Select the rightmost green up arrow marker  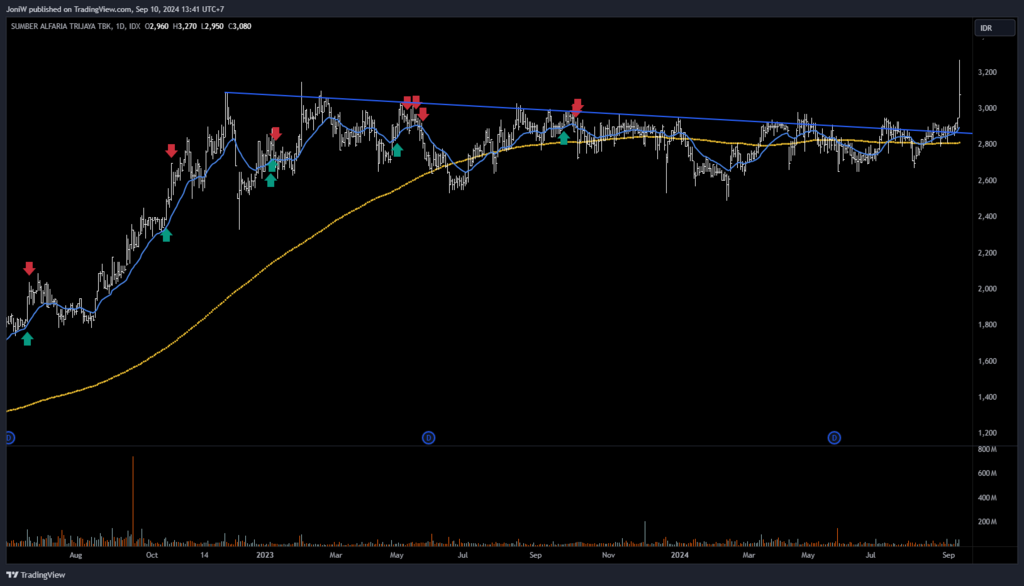[x=564, y=138]
